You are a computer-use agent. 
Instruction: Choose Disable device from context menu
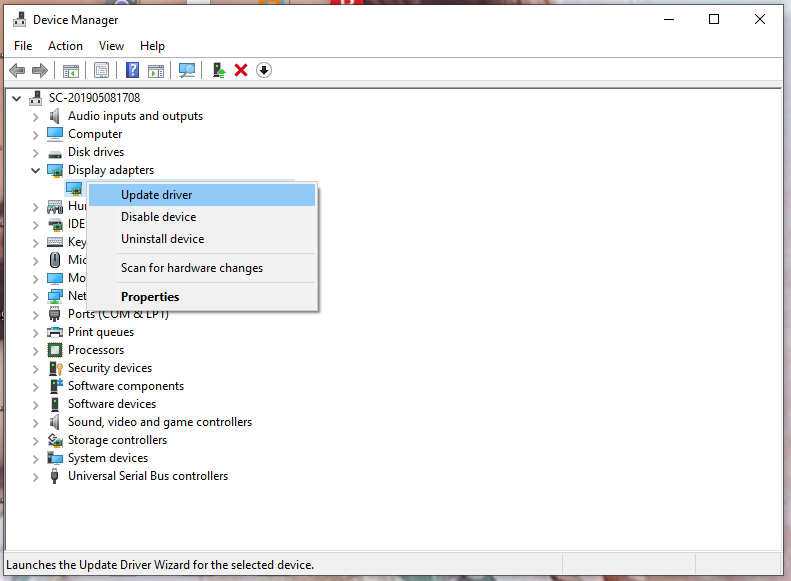(202, 217)
